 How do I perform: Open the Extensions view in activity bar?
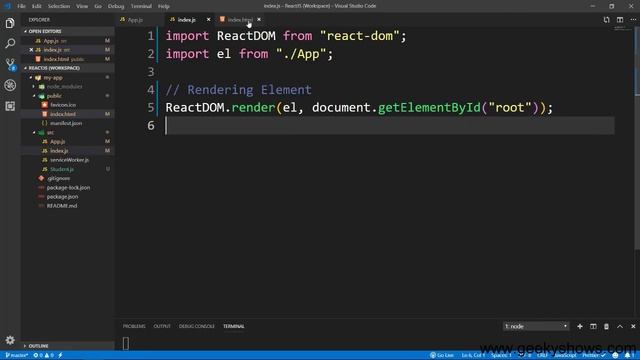(x=10, y=106)
